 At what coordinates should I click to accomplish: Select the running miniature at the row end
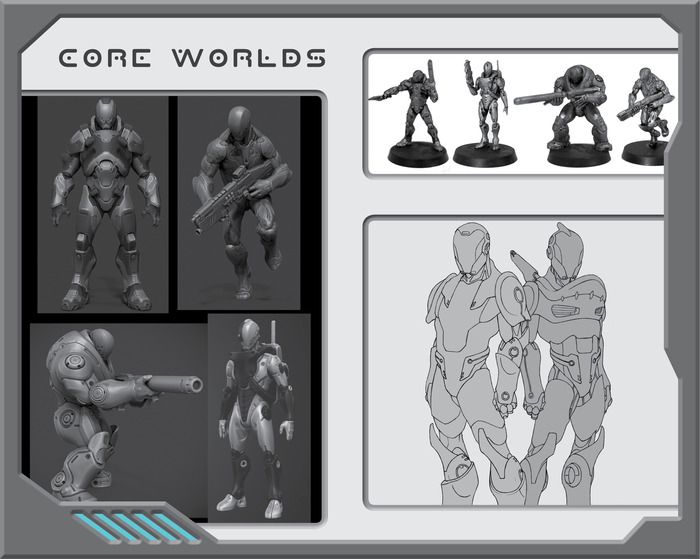tap(644, 116)
